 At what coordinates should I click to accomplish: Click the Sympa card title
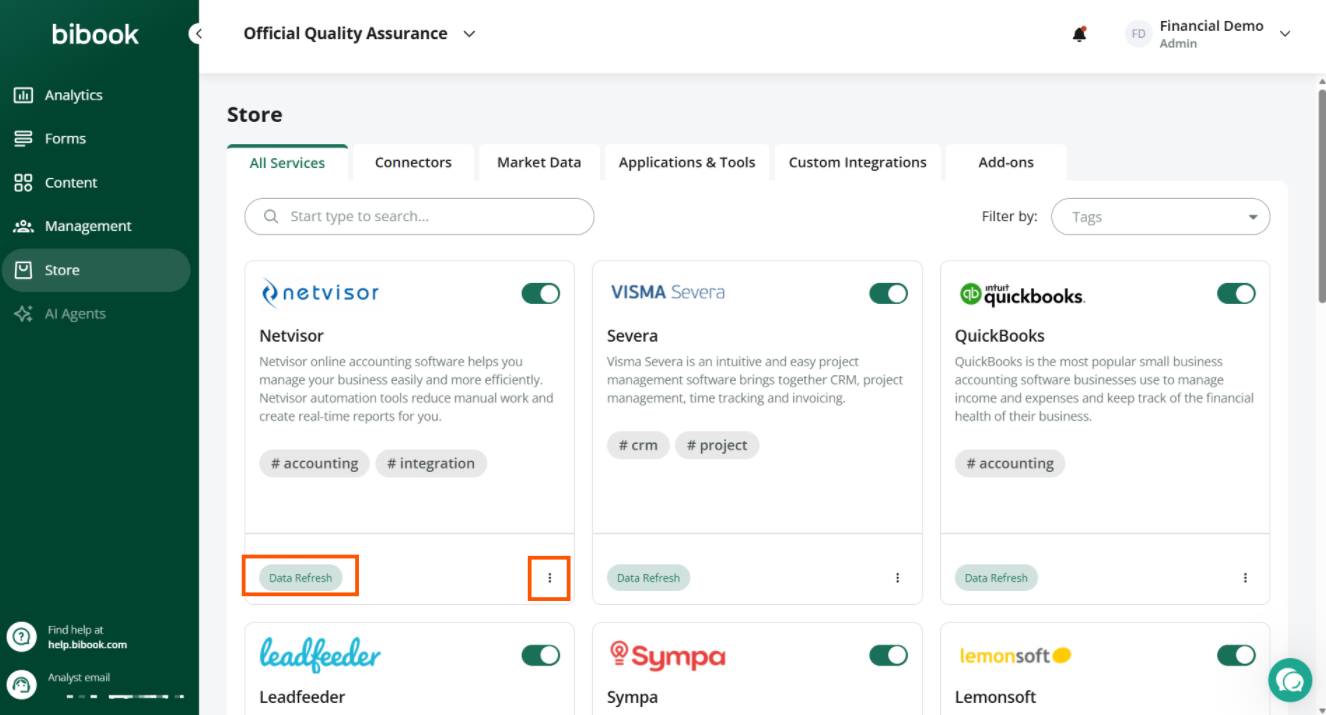click(632, 697)
